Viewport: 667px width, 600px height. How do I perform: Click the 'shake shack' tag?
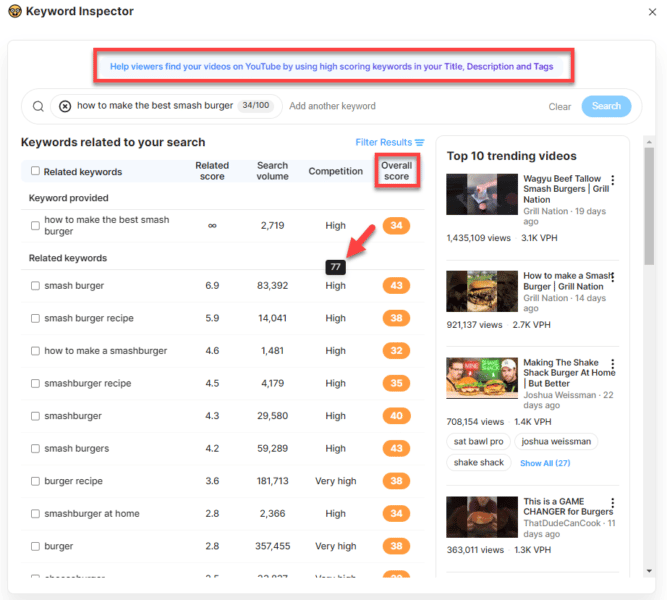[479, 462]
